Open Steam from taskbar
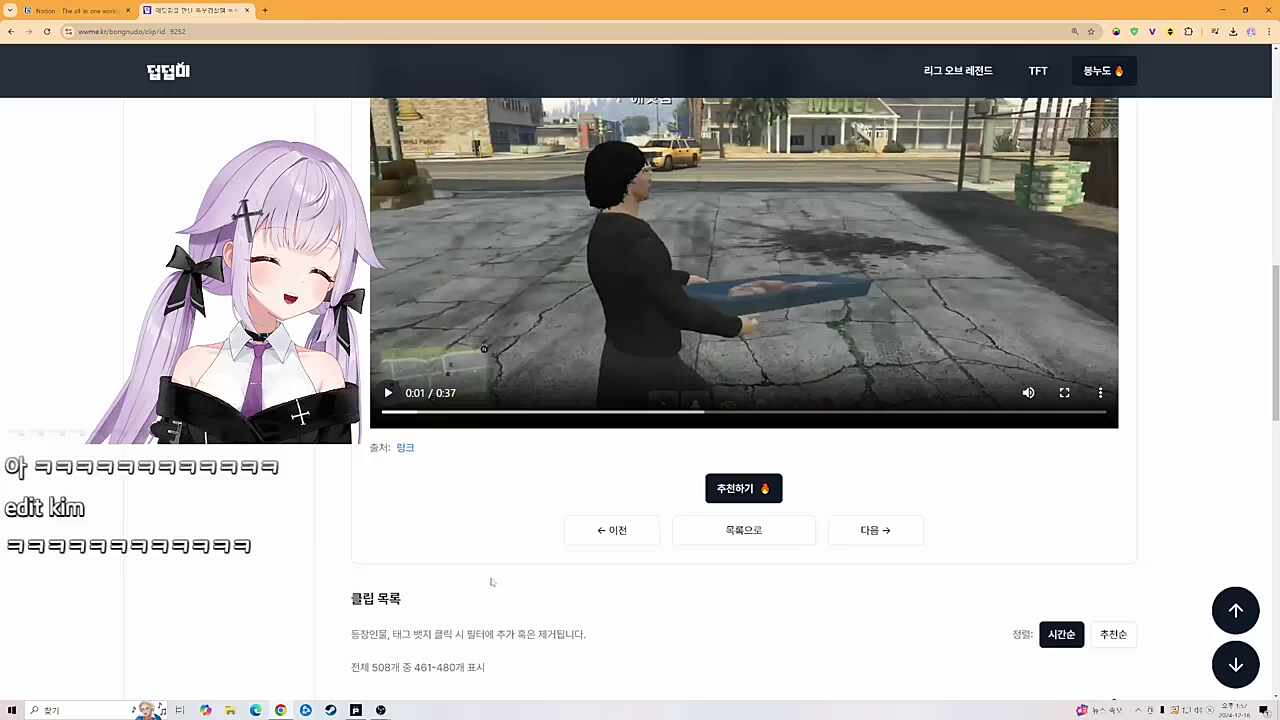 [x=330, y=710]
